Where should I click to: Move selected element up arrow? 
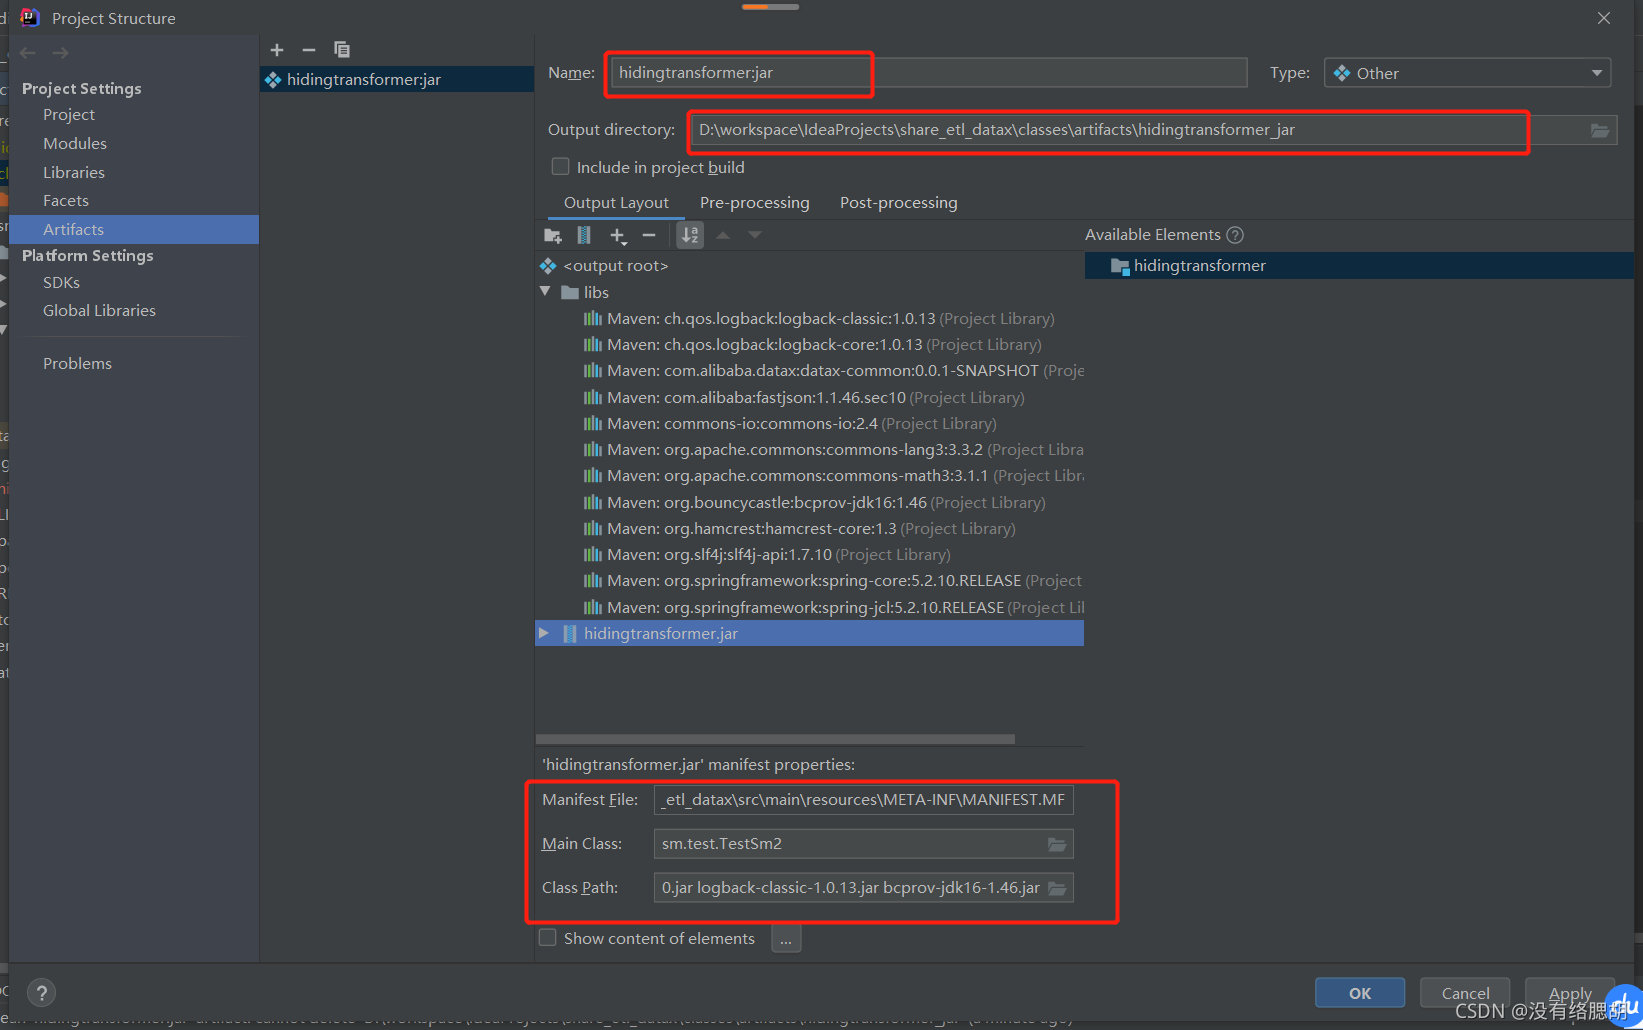pos(723,236)
